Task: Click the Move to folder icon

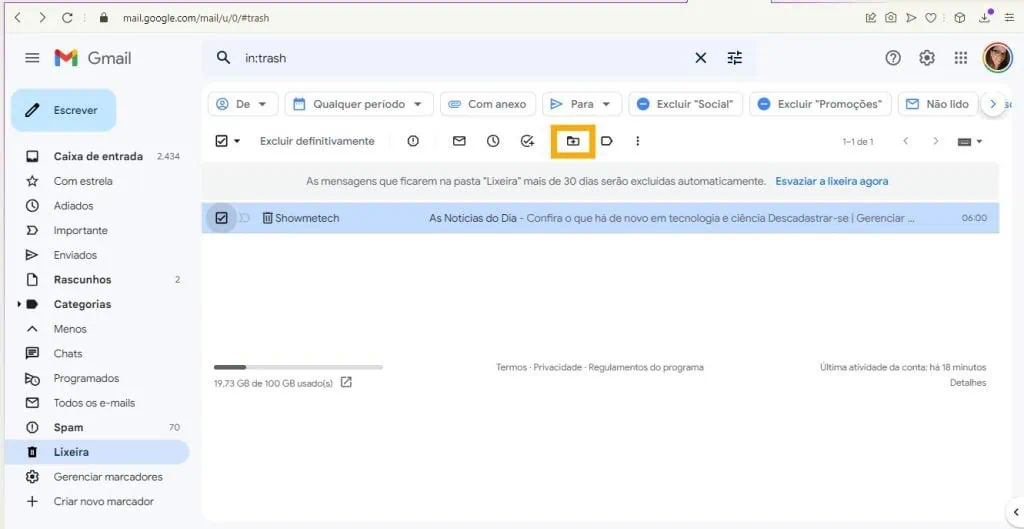Action: (x=573, y=141)
